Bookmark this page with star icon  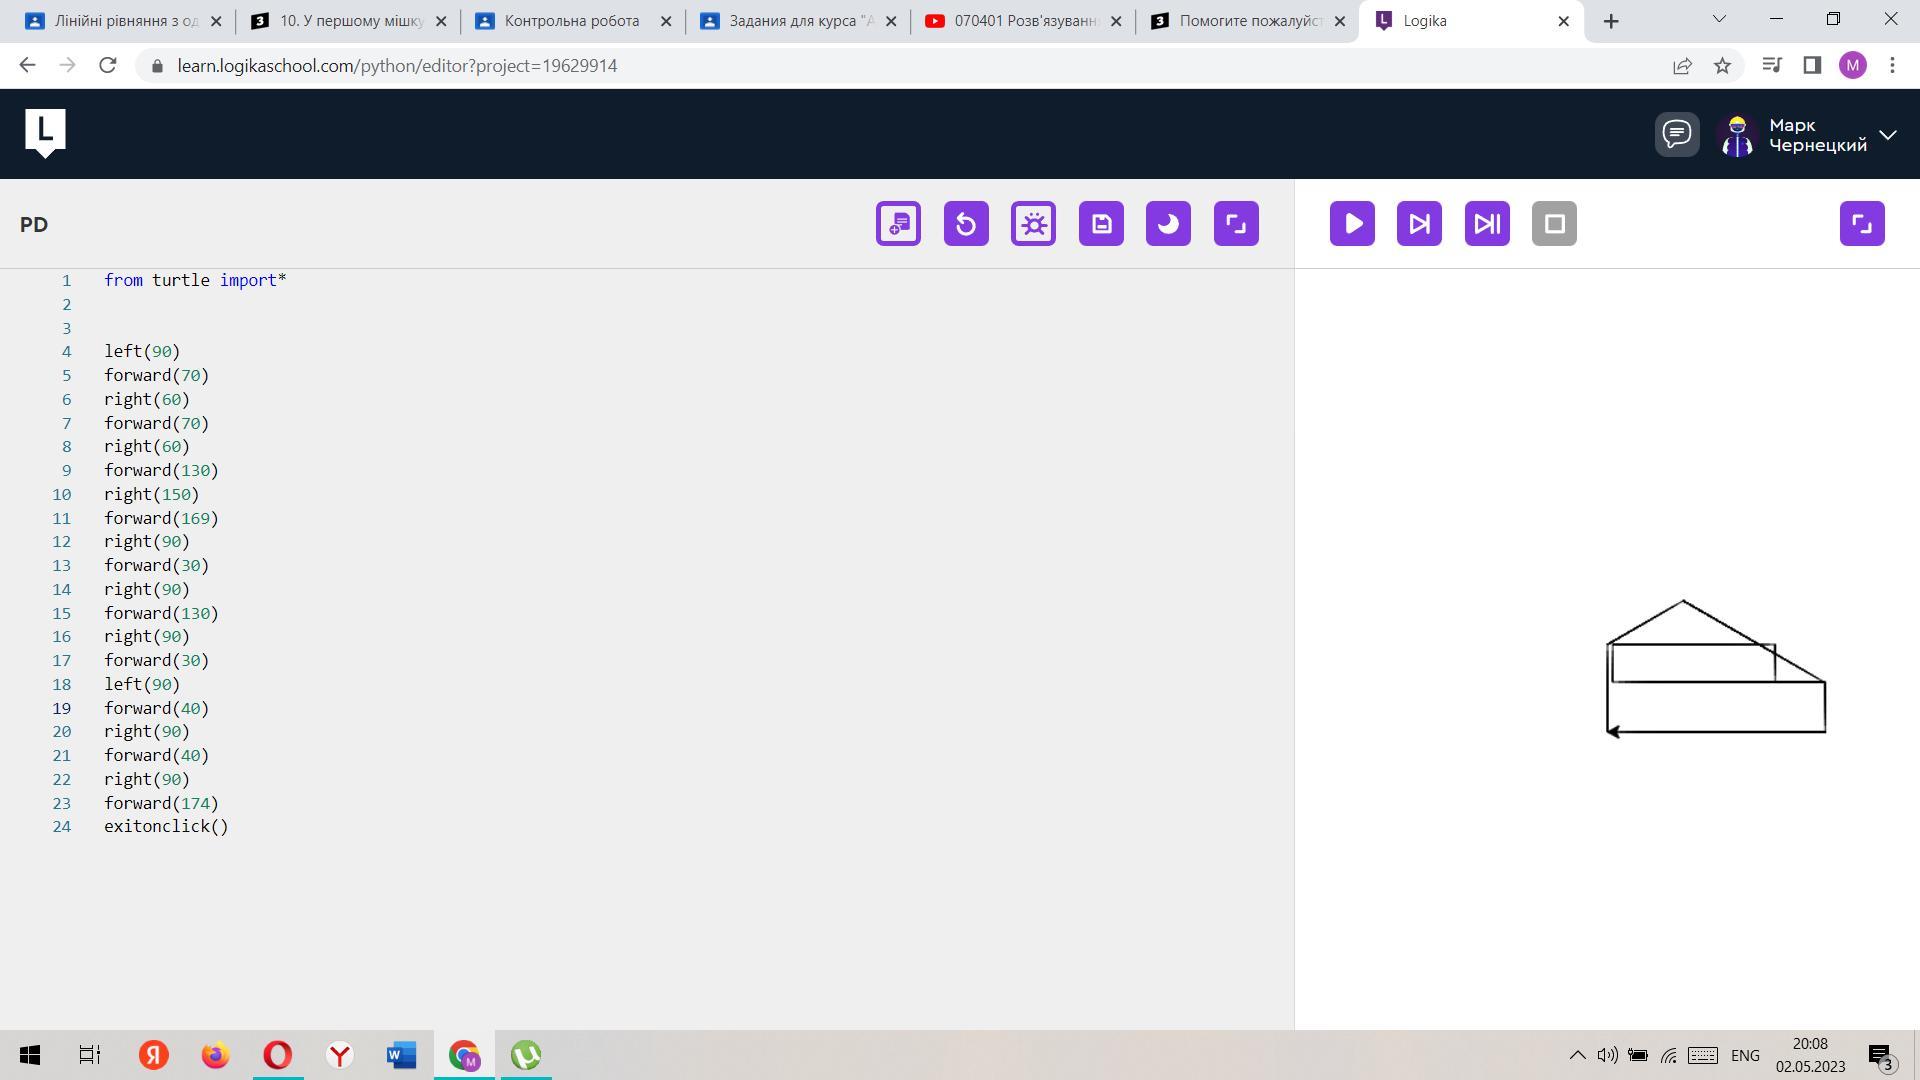1722,66
